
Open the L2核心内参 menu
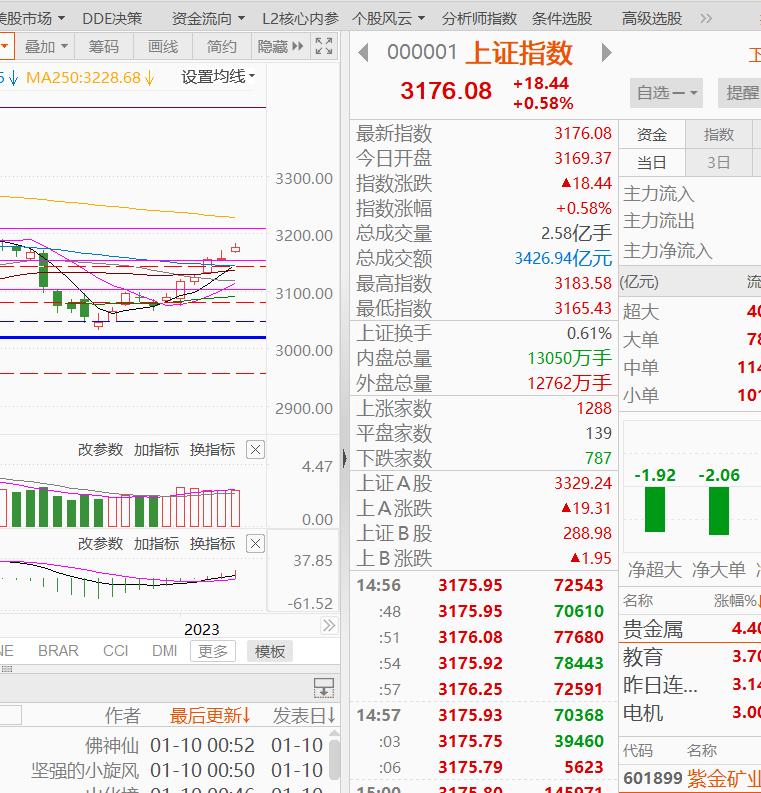point(300,19)
